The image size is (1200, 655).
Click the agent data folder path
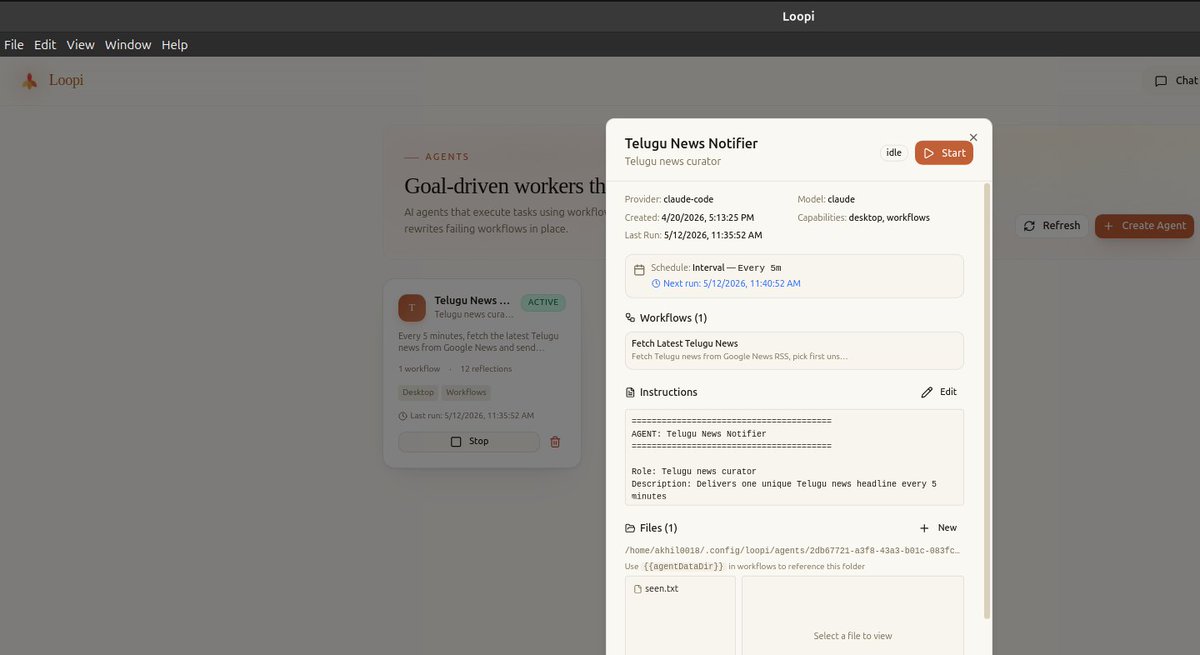[x=792, y=551]
